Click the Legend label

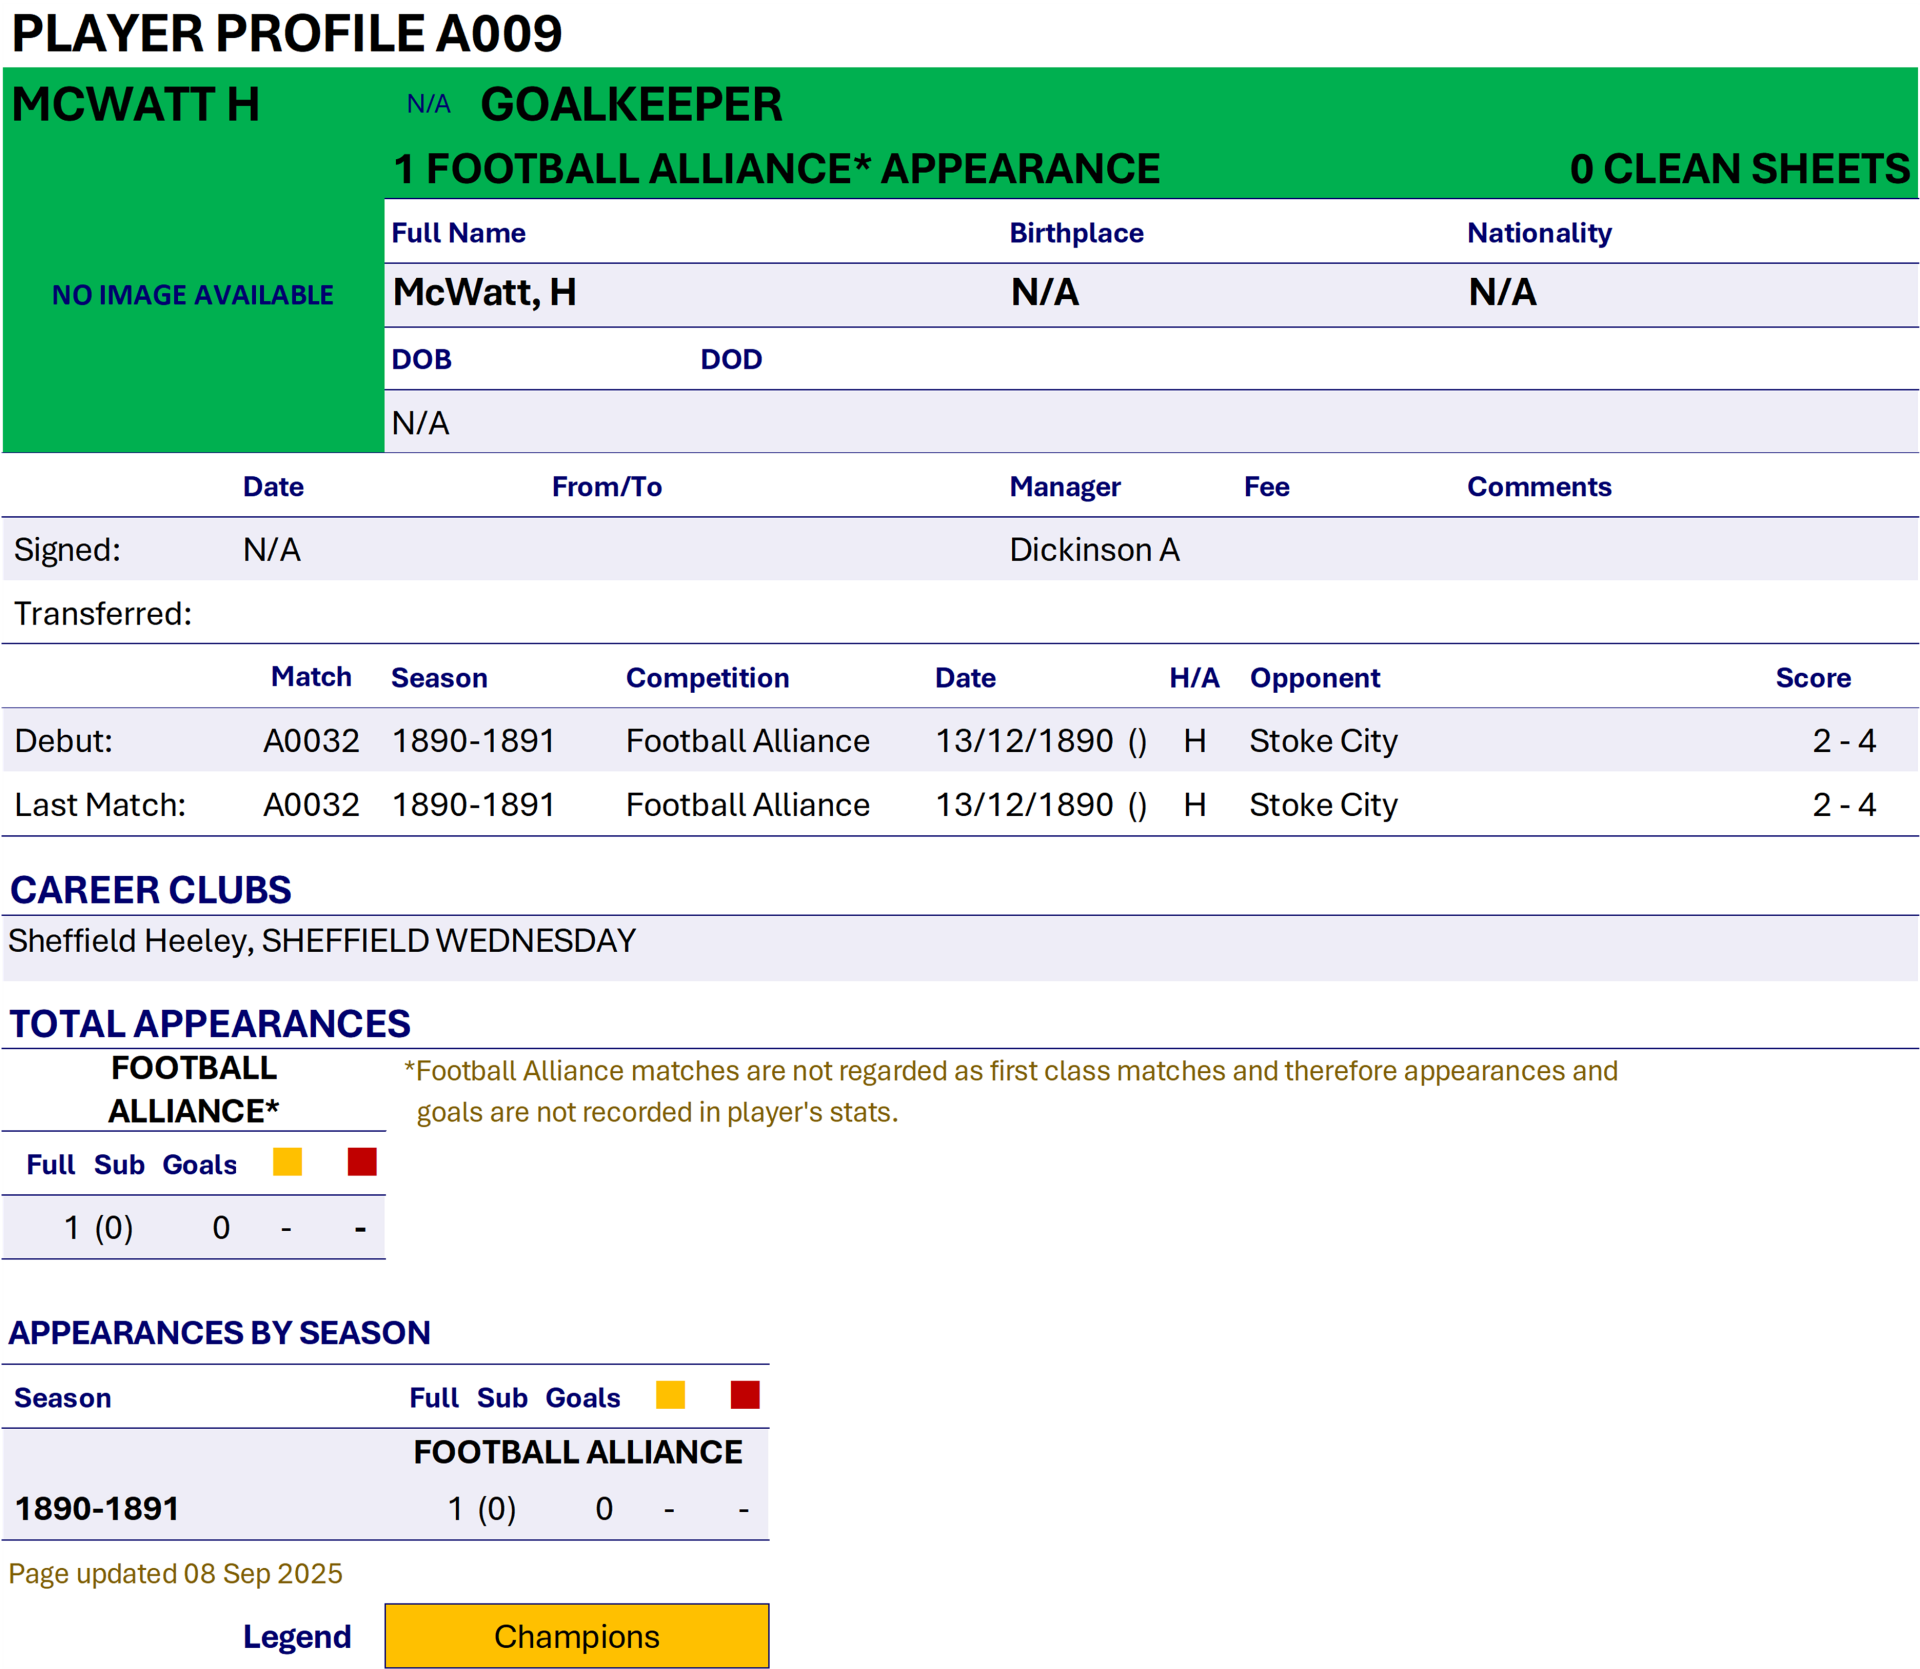[297, 1636]
